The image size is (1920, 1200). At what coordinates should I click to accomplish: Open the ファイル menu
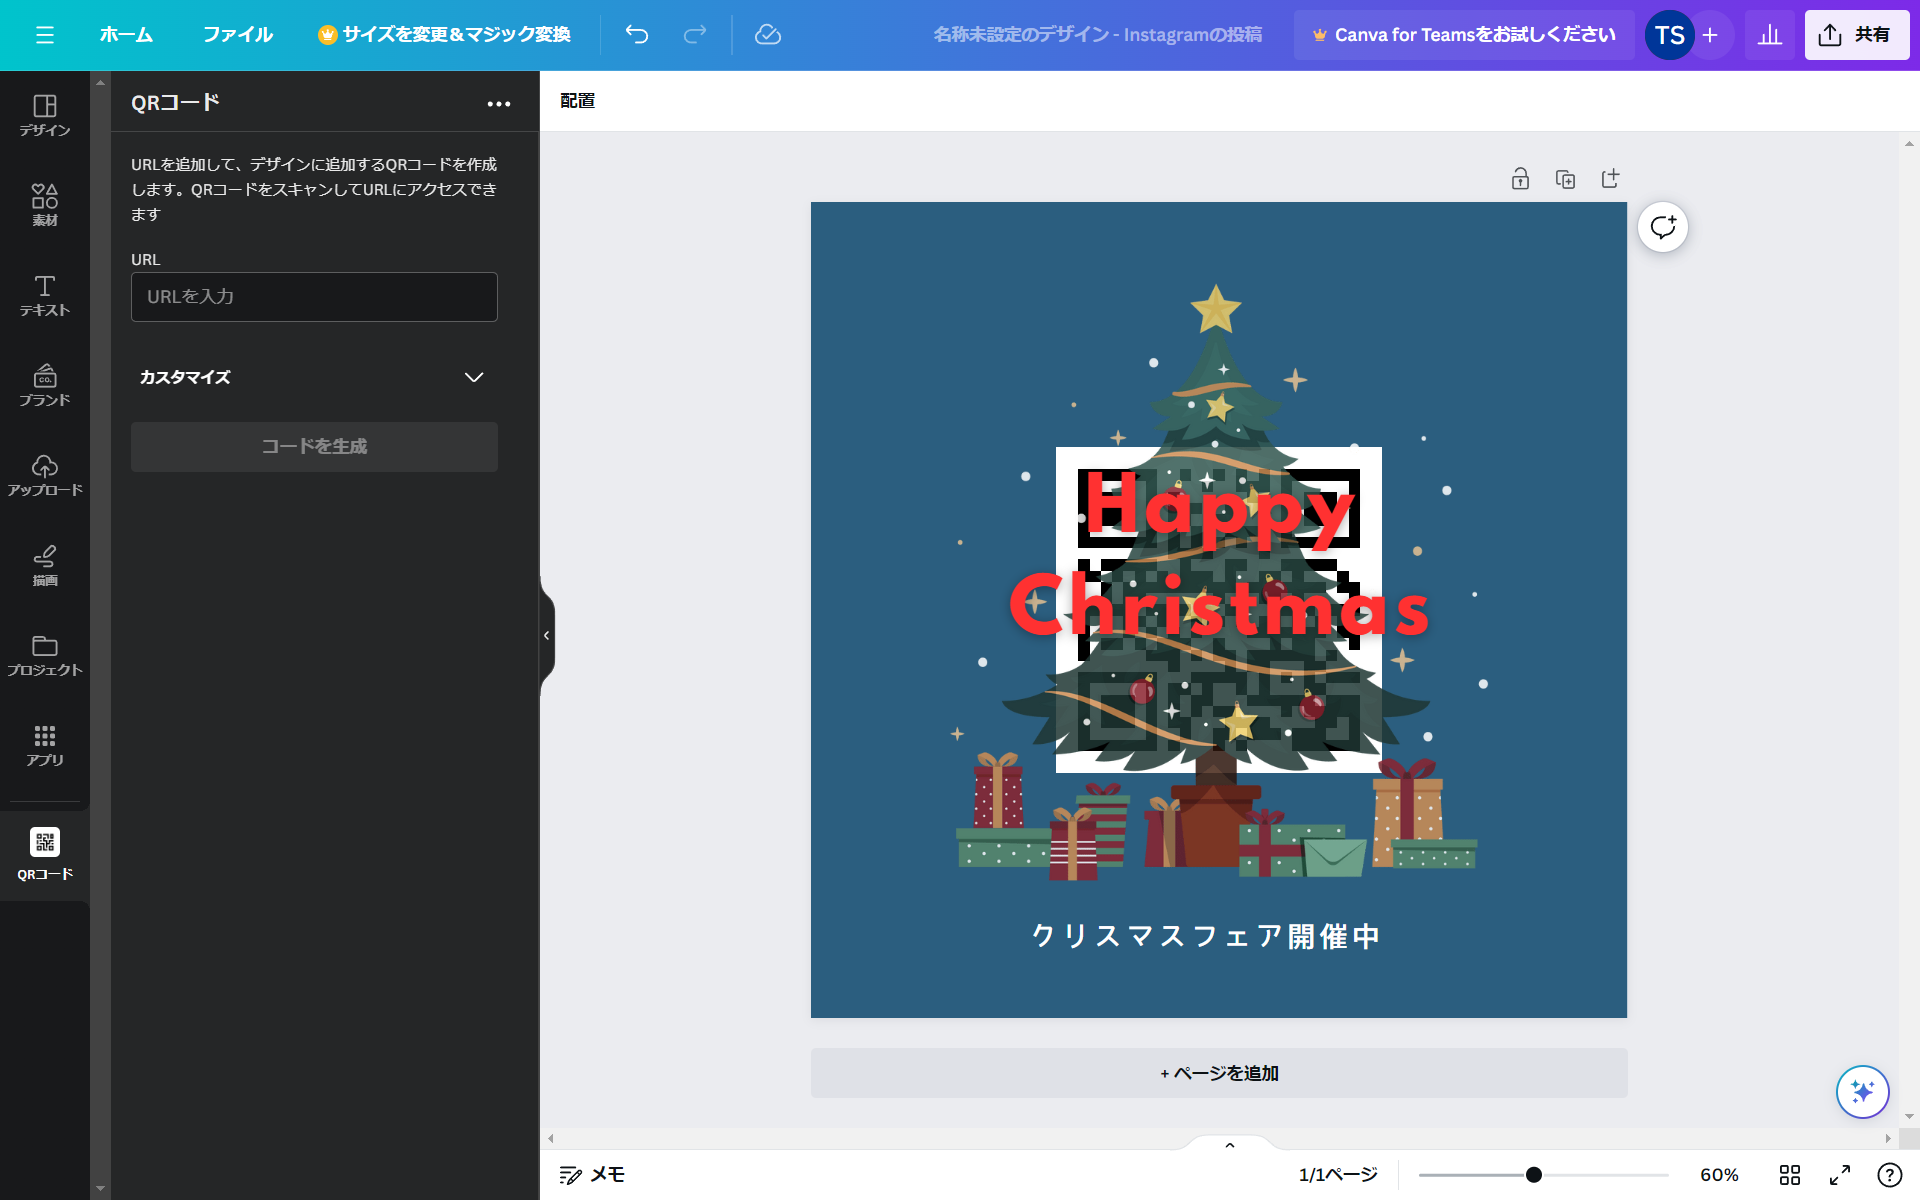tap(237, 35)
